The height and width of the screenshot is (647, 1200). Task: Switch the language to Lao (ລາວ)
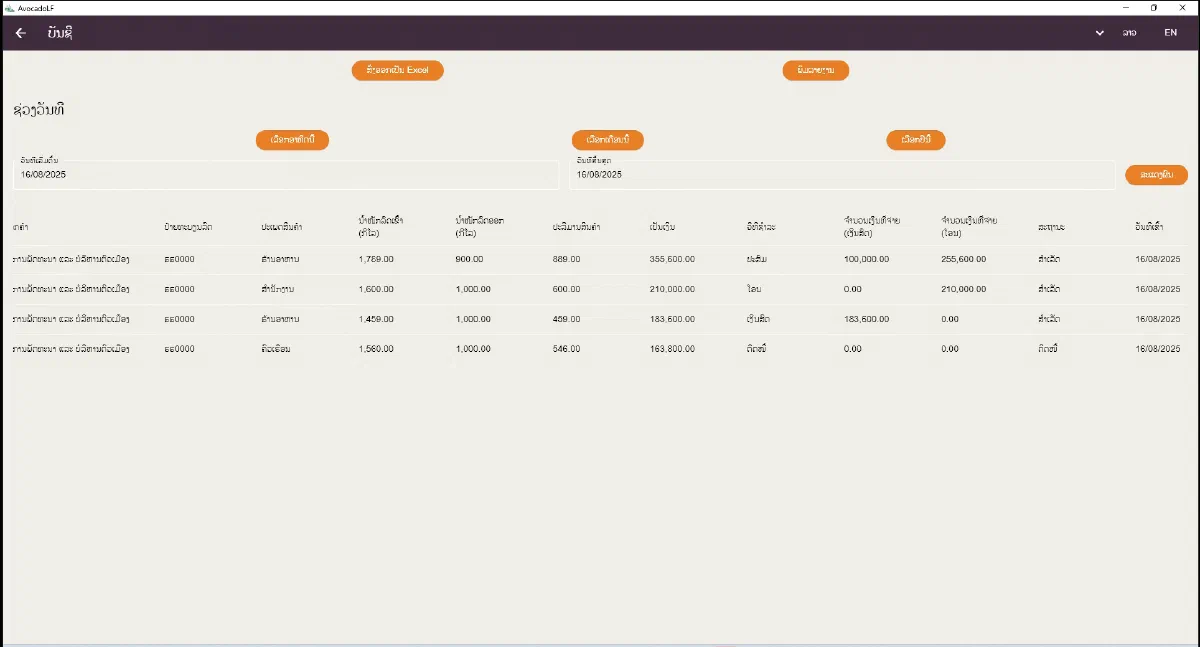point(1129,33)
